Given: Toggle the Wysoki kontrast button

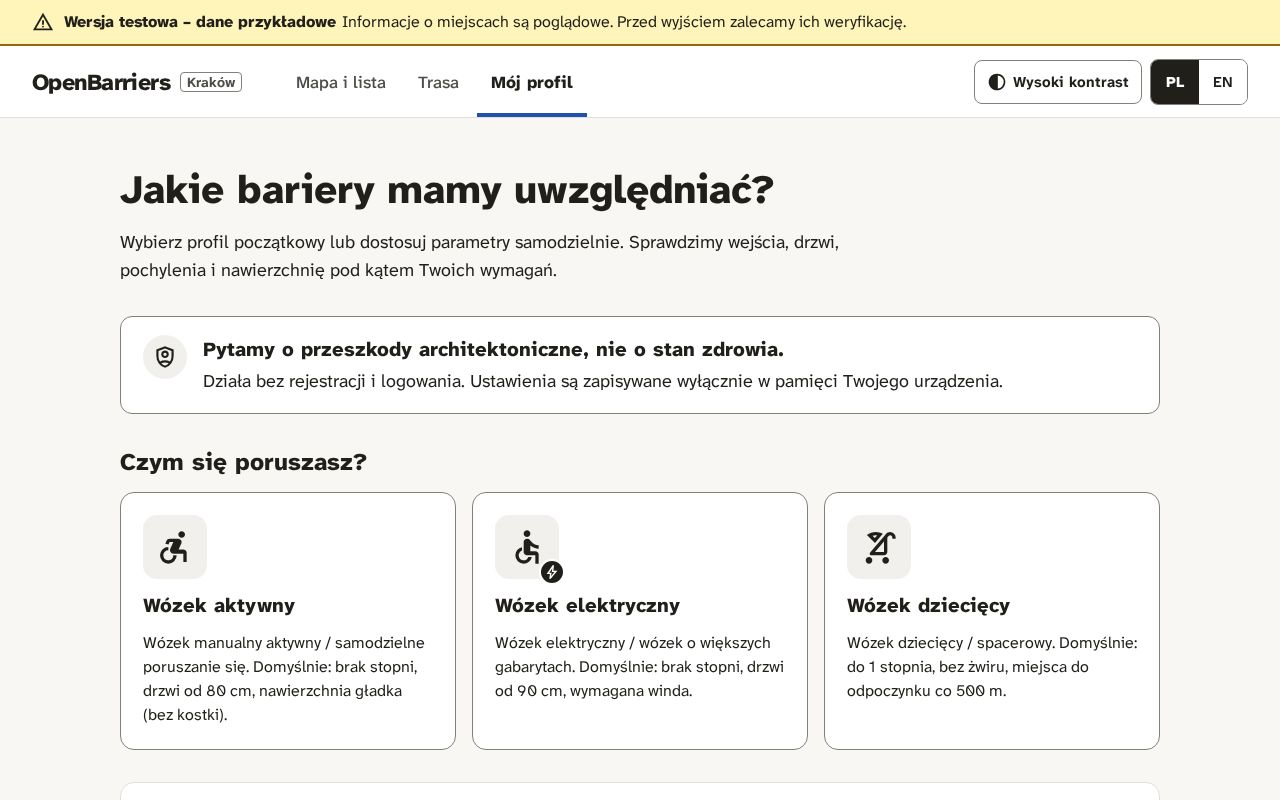Looking at the screenshot, I should point(1058,82).
